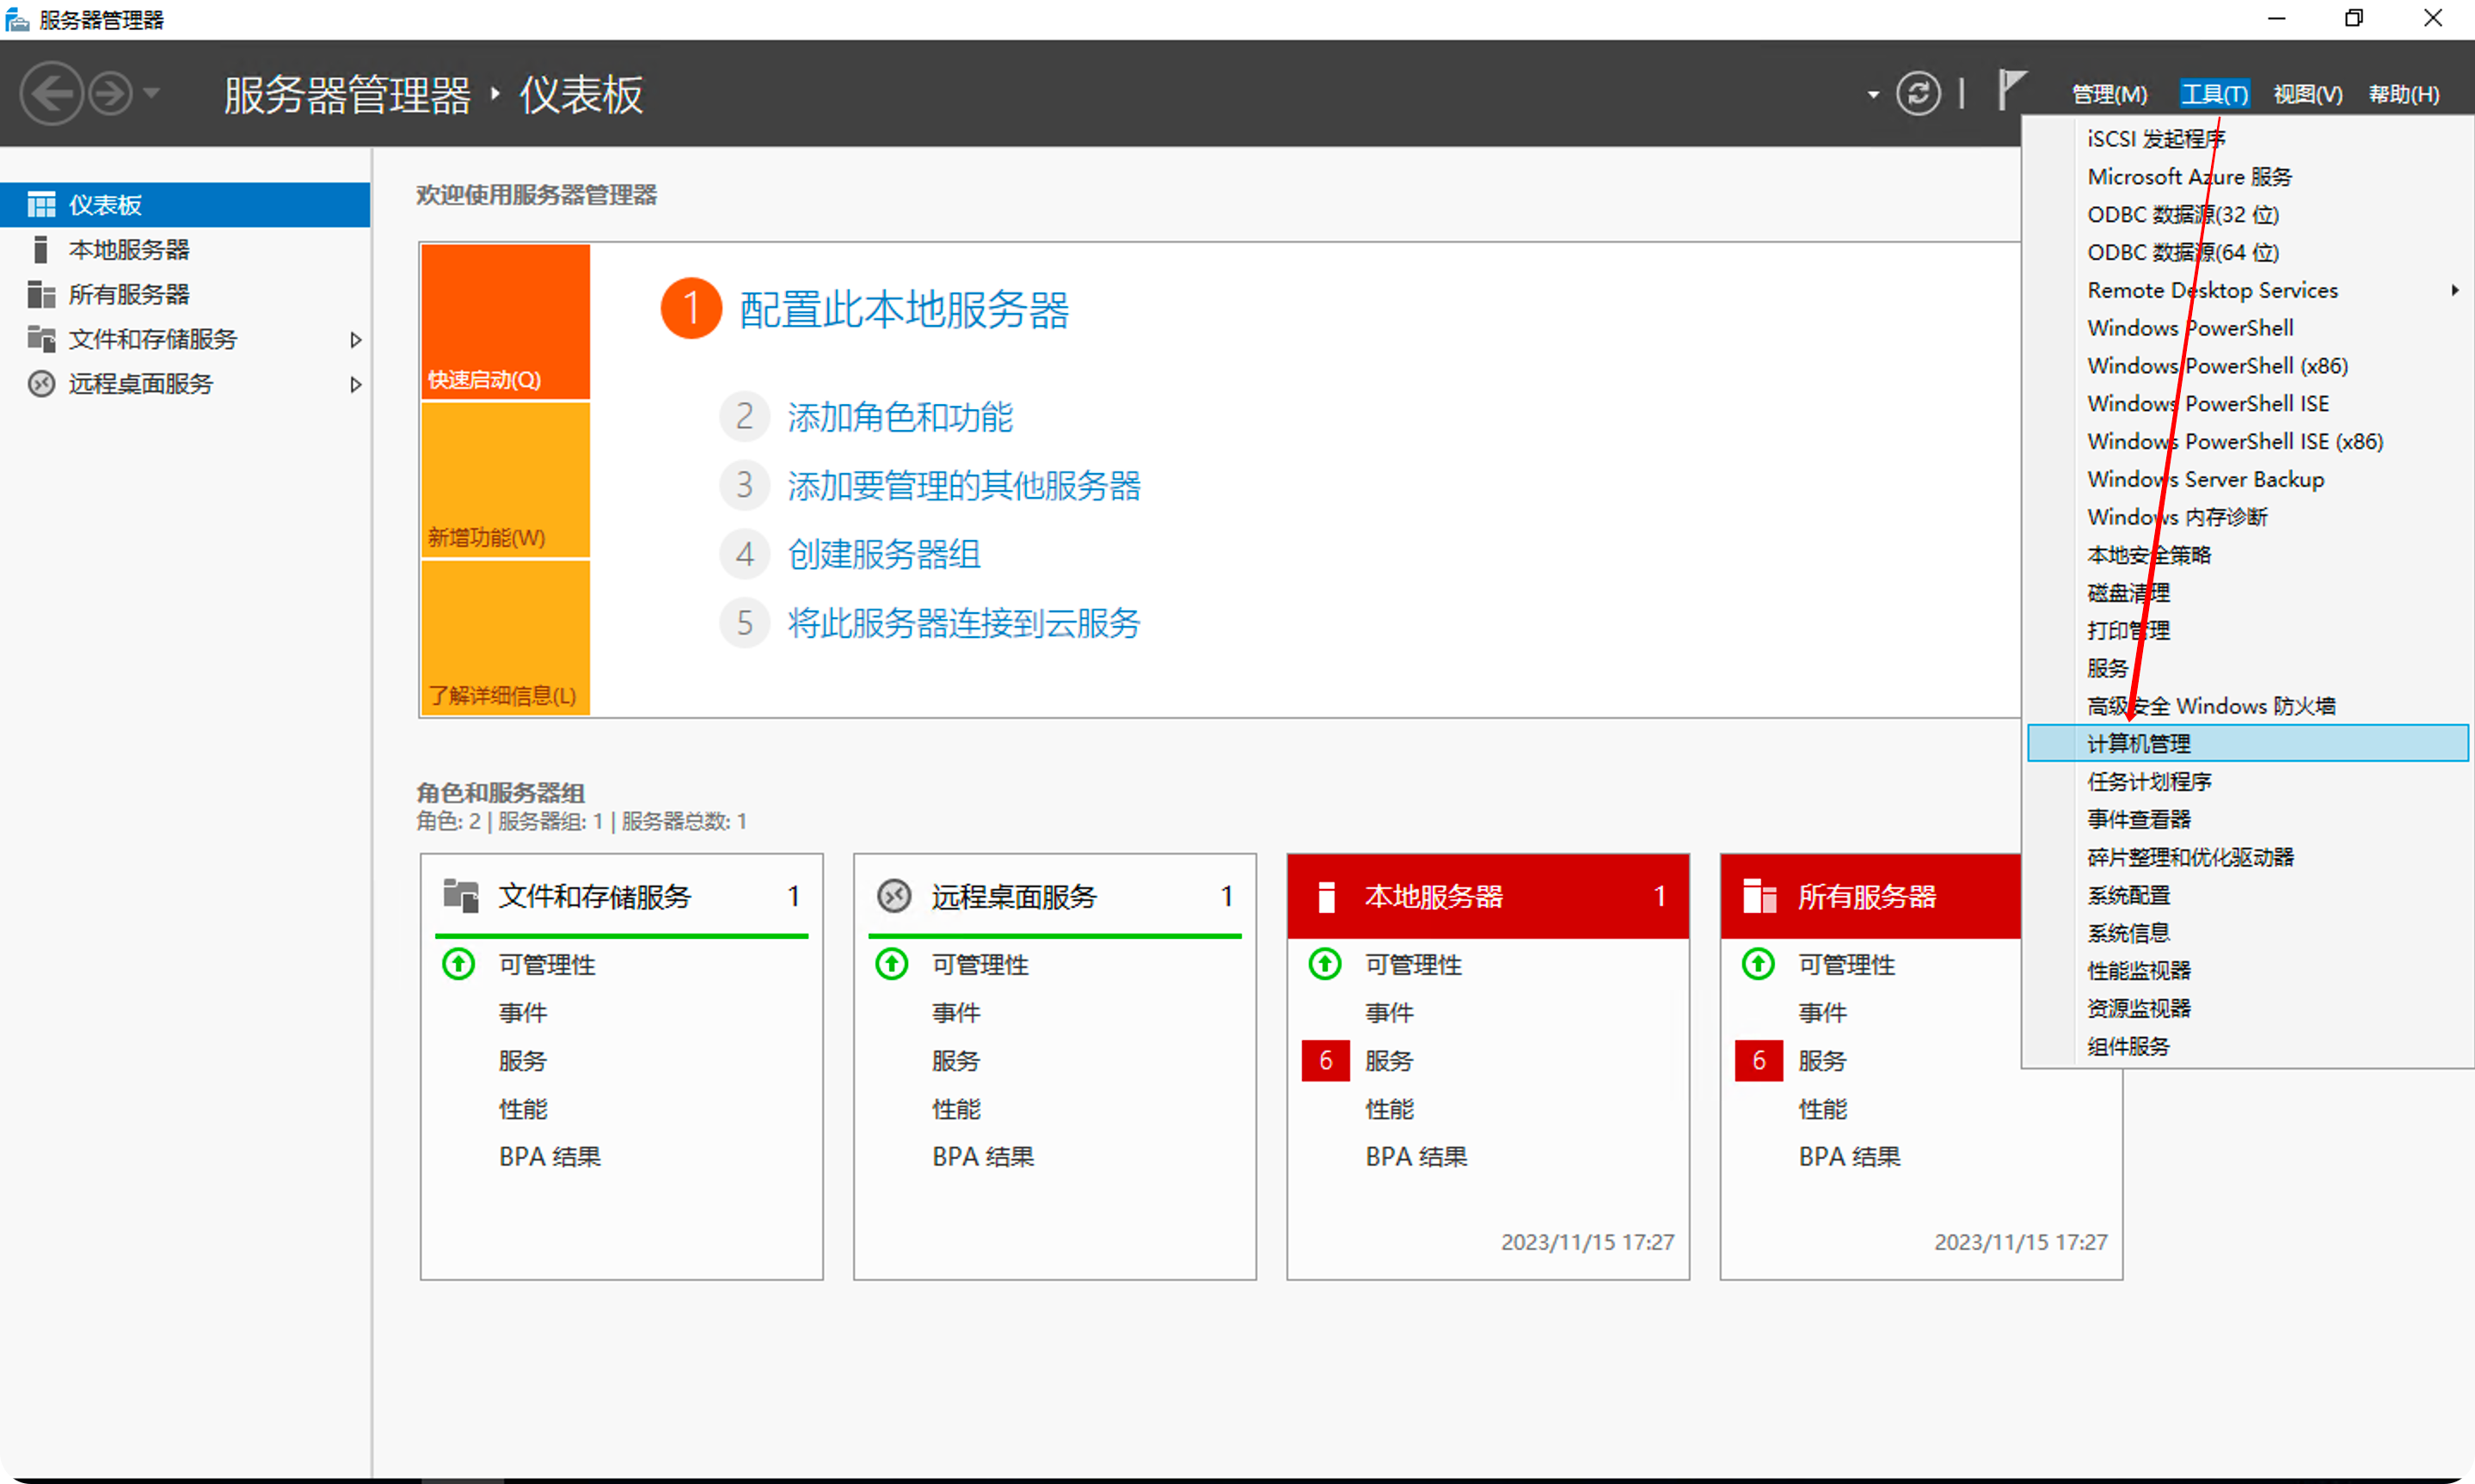Click the 所有服务器 sidebar icon
The width and height of the screenshot is (2475, 1484).
click(x=41, y=294)
